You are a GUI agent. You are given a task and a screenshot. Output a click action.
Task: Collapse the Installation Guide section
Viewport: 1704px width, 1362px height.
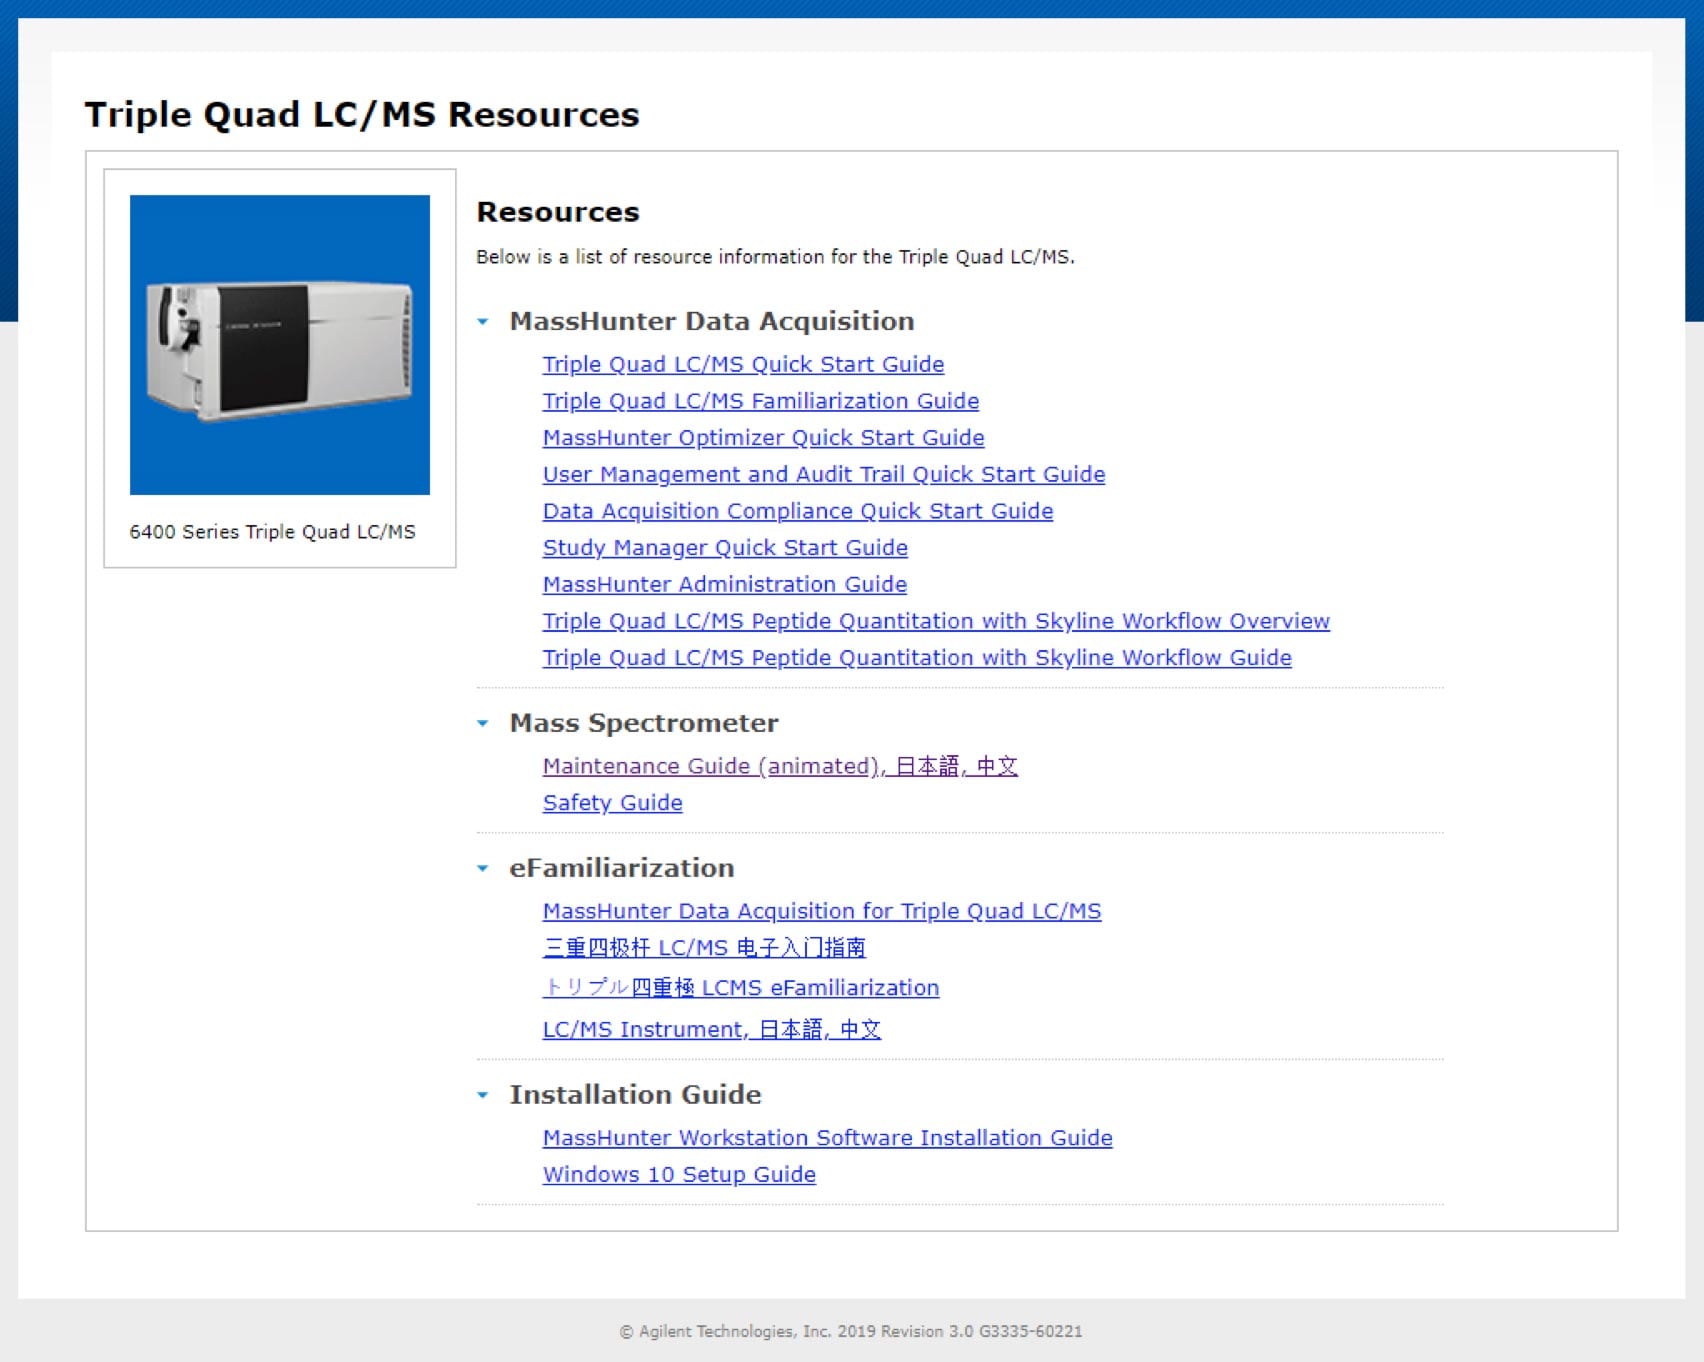[484, 1096]
